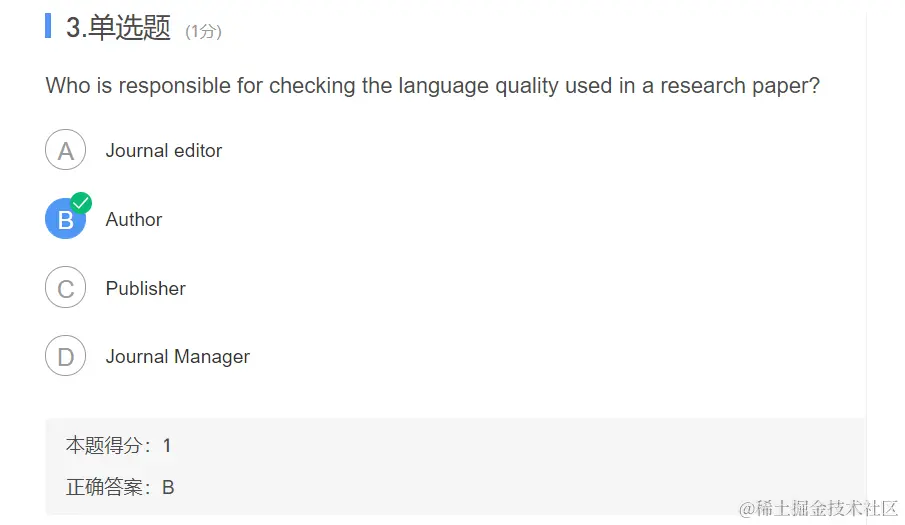The height and width of the screenshot is (525, 905).
Task: Open the @稀土掘金技术社区 watermark
Action: pyautogui.click(x=818, y=508)
